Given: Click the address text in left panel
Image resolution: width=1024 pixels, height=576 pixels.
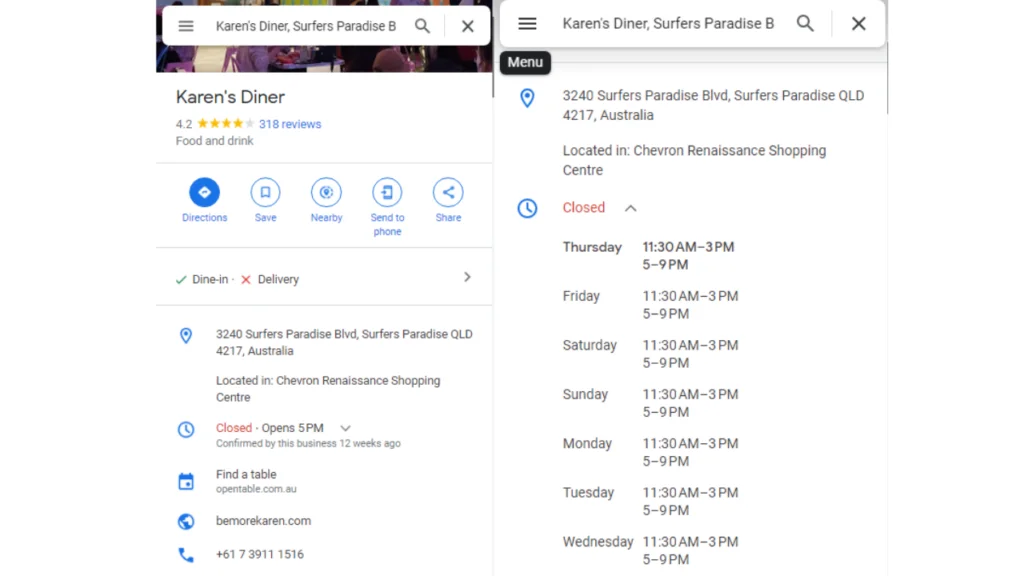Looking at the screenshot, I should [x=344, y=342].
